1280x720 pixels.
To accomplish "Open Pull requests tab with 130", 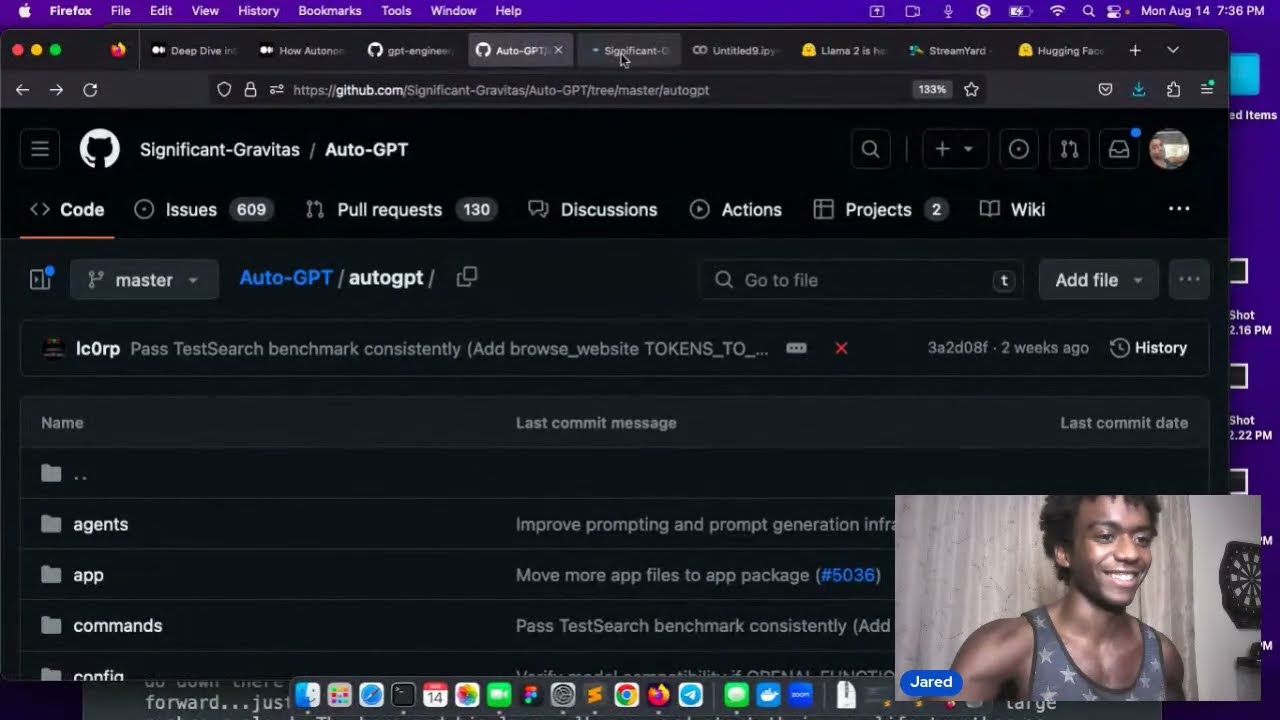I will (401, 209).
